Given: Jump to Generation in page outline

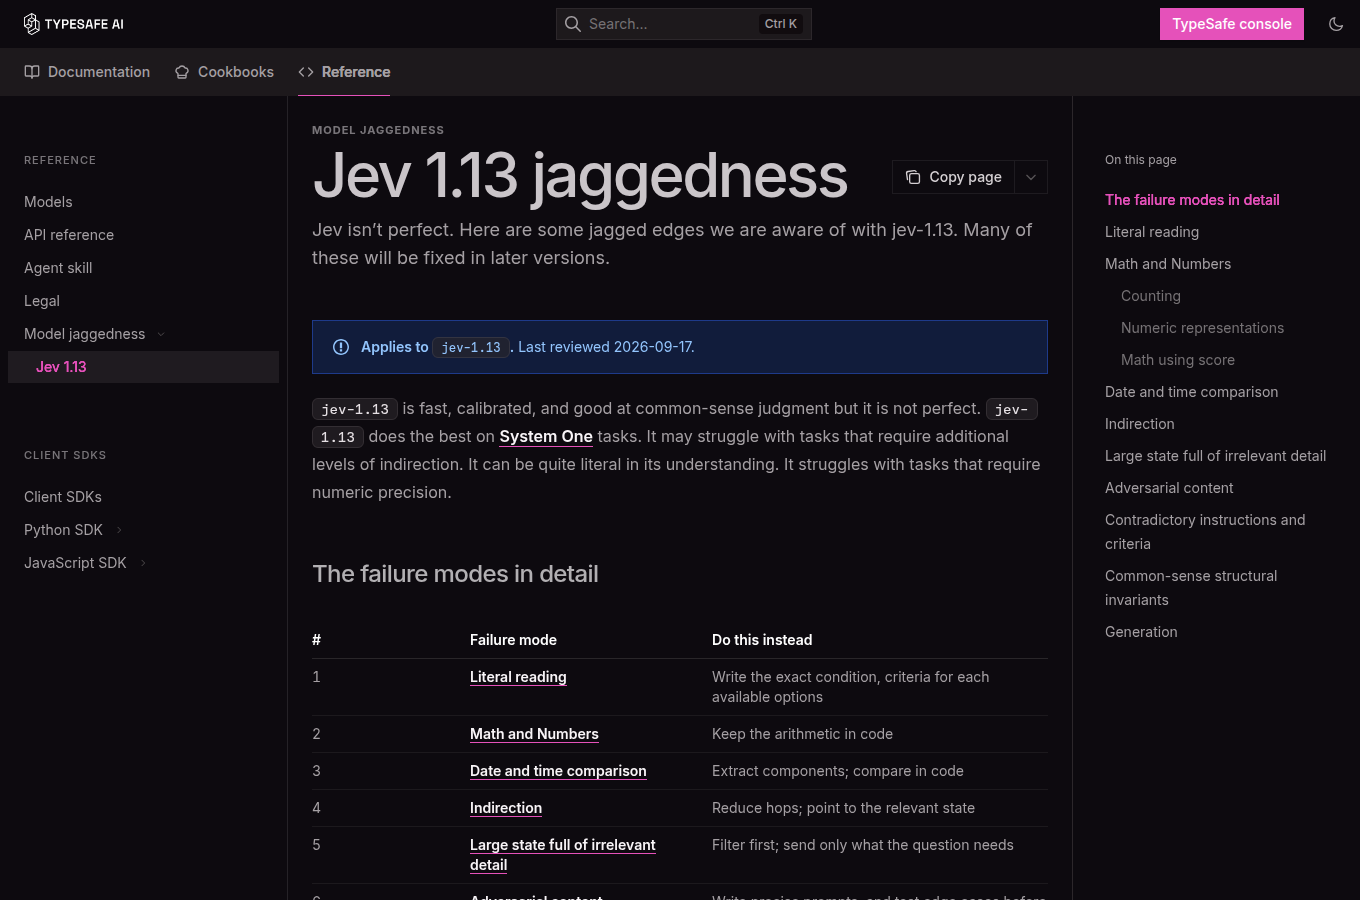Looking at the screenshot, I should click(1141, 632).
